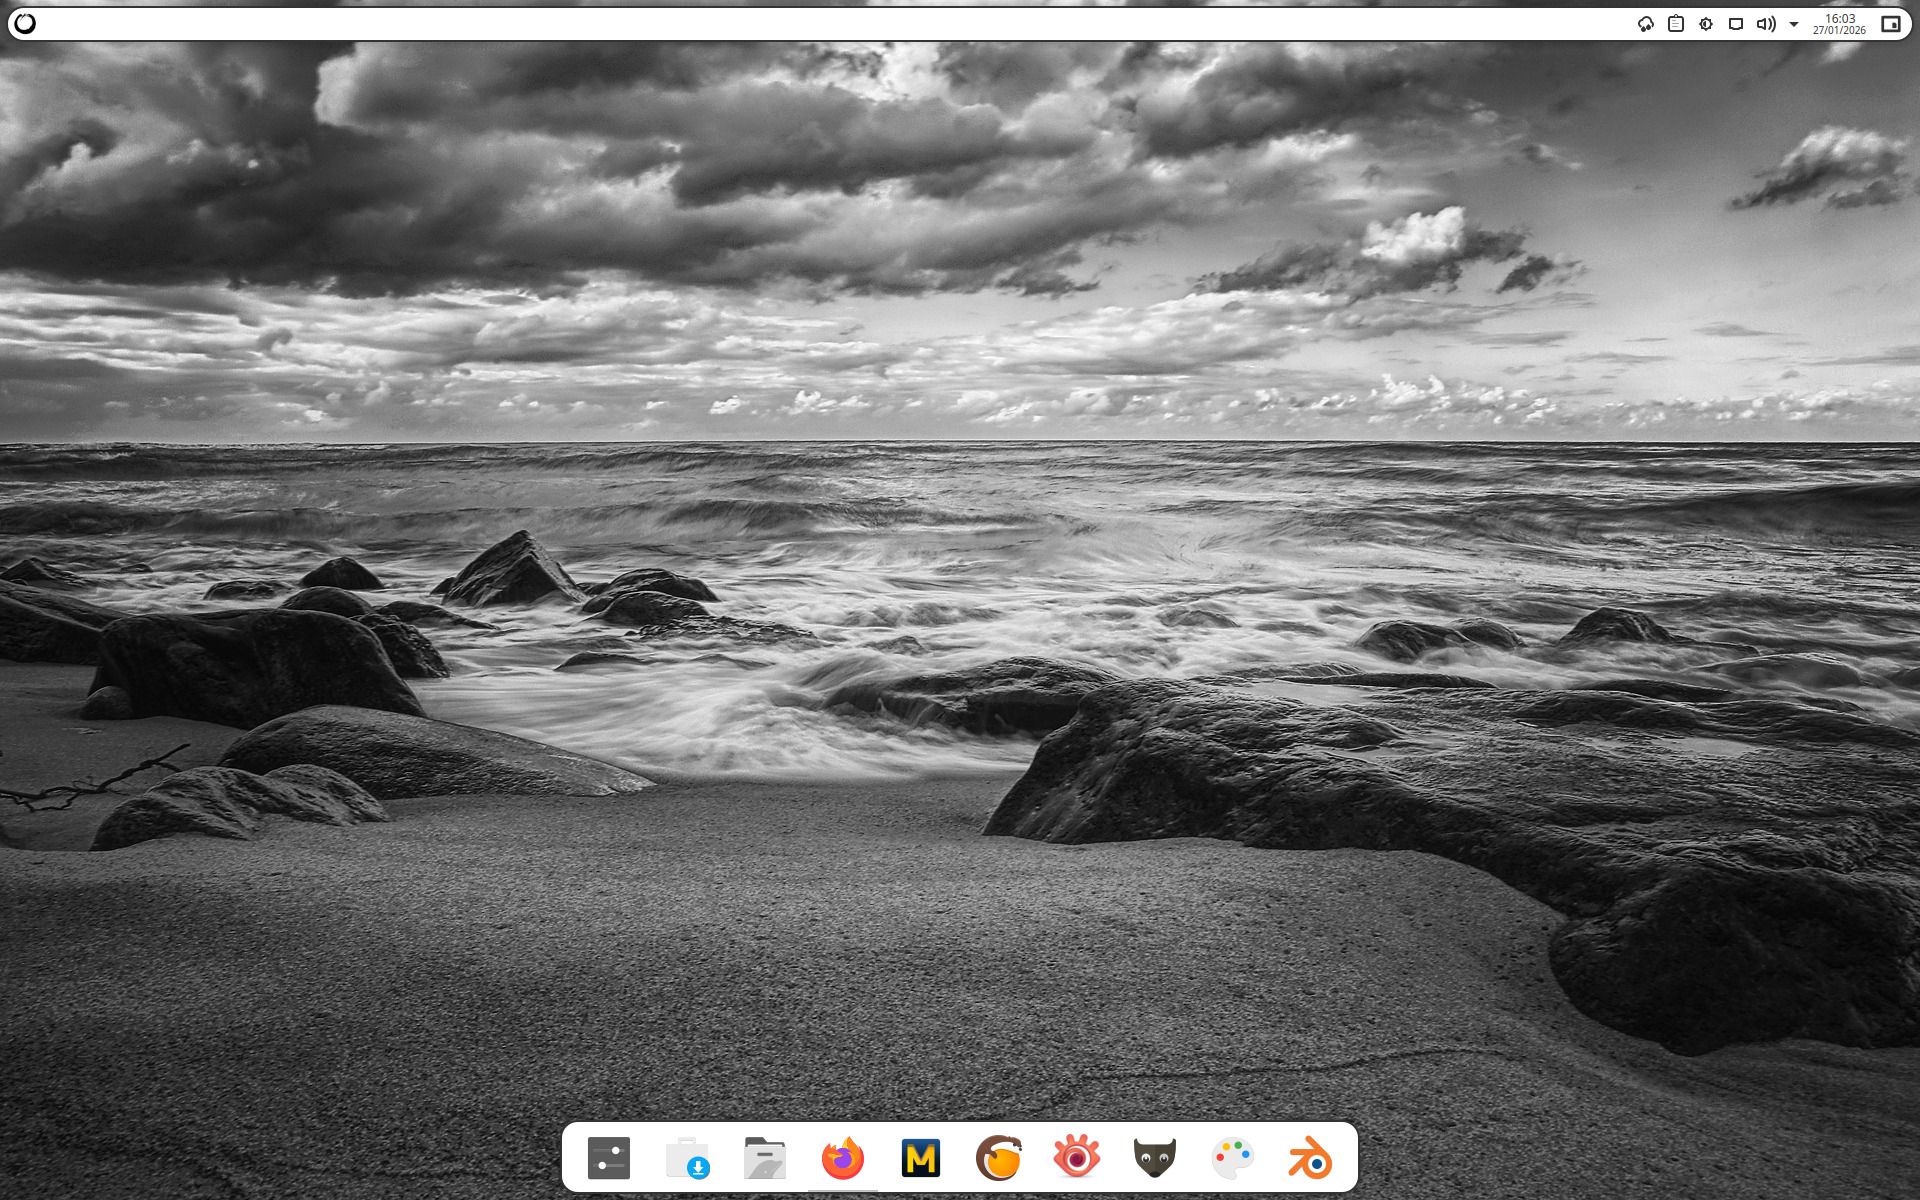Launch GIMP from the dock

click(x=1155, y=1158)
